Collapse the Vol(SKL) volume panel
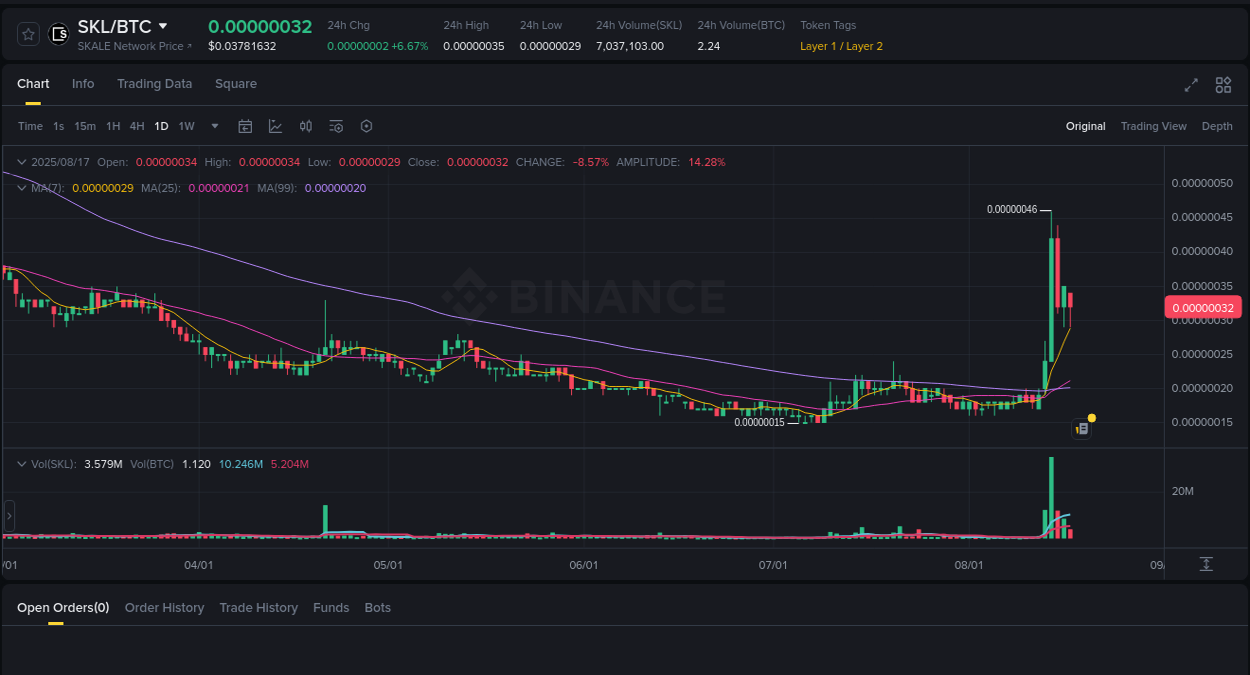 pos(21,463)
